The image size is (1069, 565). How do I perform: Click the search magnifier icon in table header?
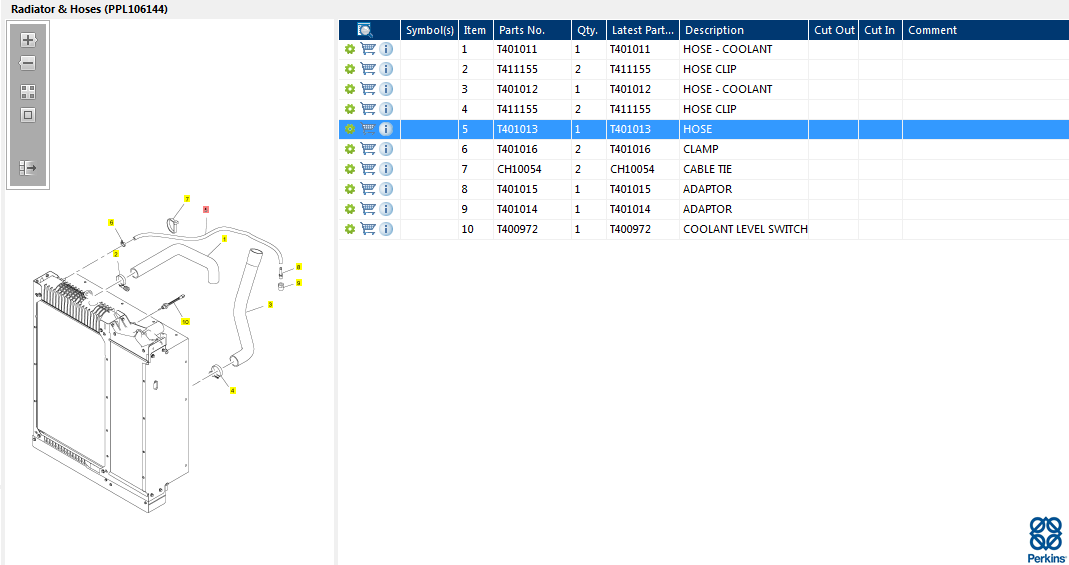[x=365, y=30]
